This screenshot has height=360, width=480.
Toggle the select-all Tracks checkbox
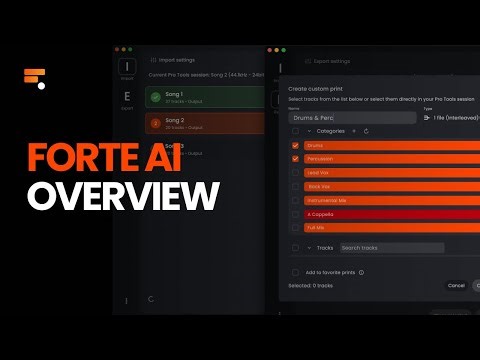tap(295, 248)
